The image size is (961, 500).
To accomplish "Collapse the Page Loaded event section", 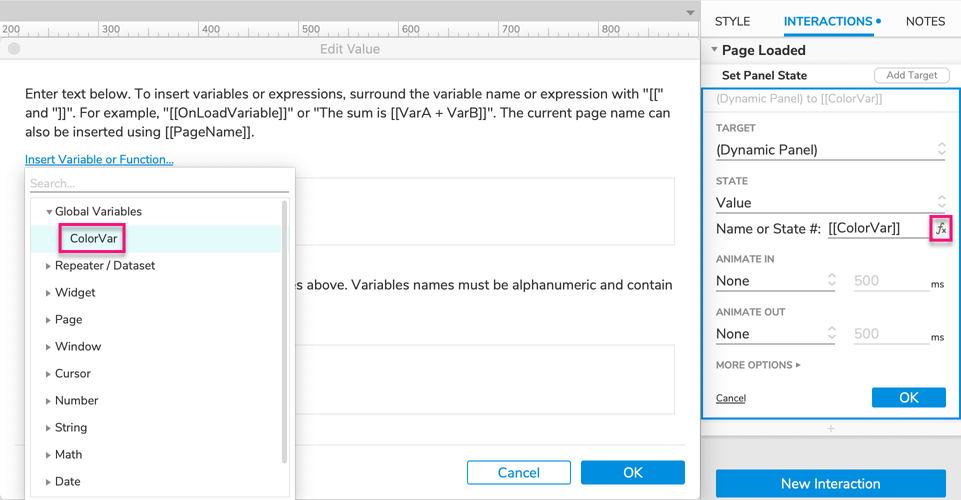I will coord(714,50).
